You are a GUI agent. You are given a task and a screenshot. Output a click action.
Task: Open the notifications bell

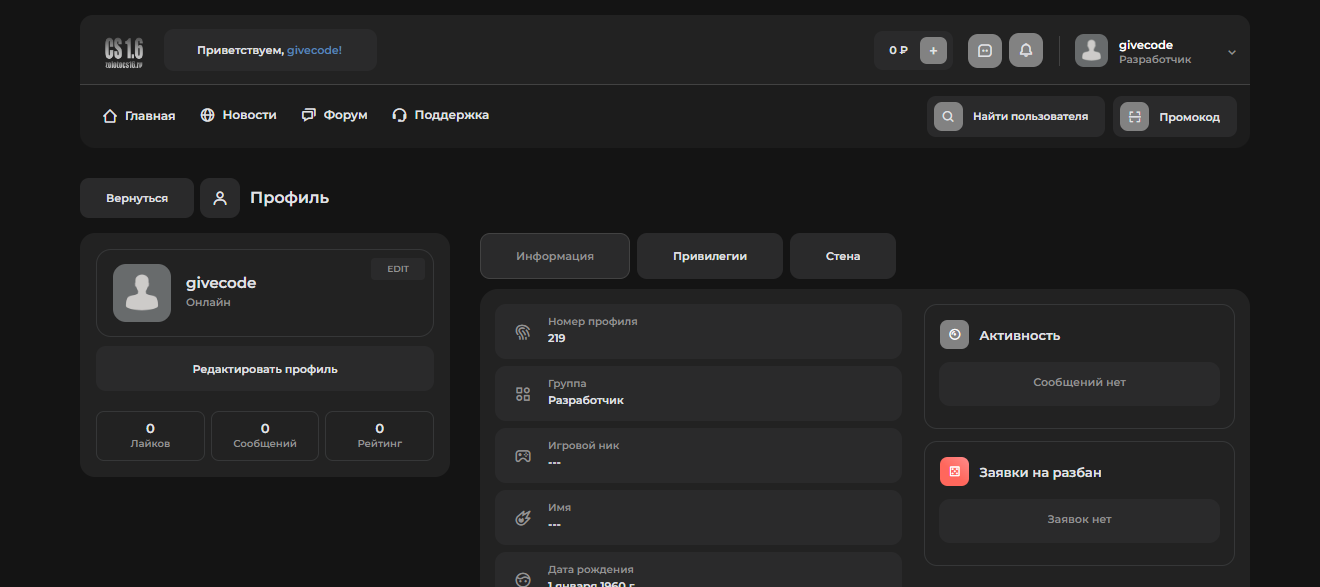[x=1025, y=51]
